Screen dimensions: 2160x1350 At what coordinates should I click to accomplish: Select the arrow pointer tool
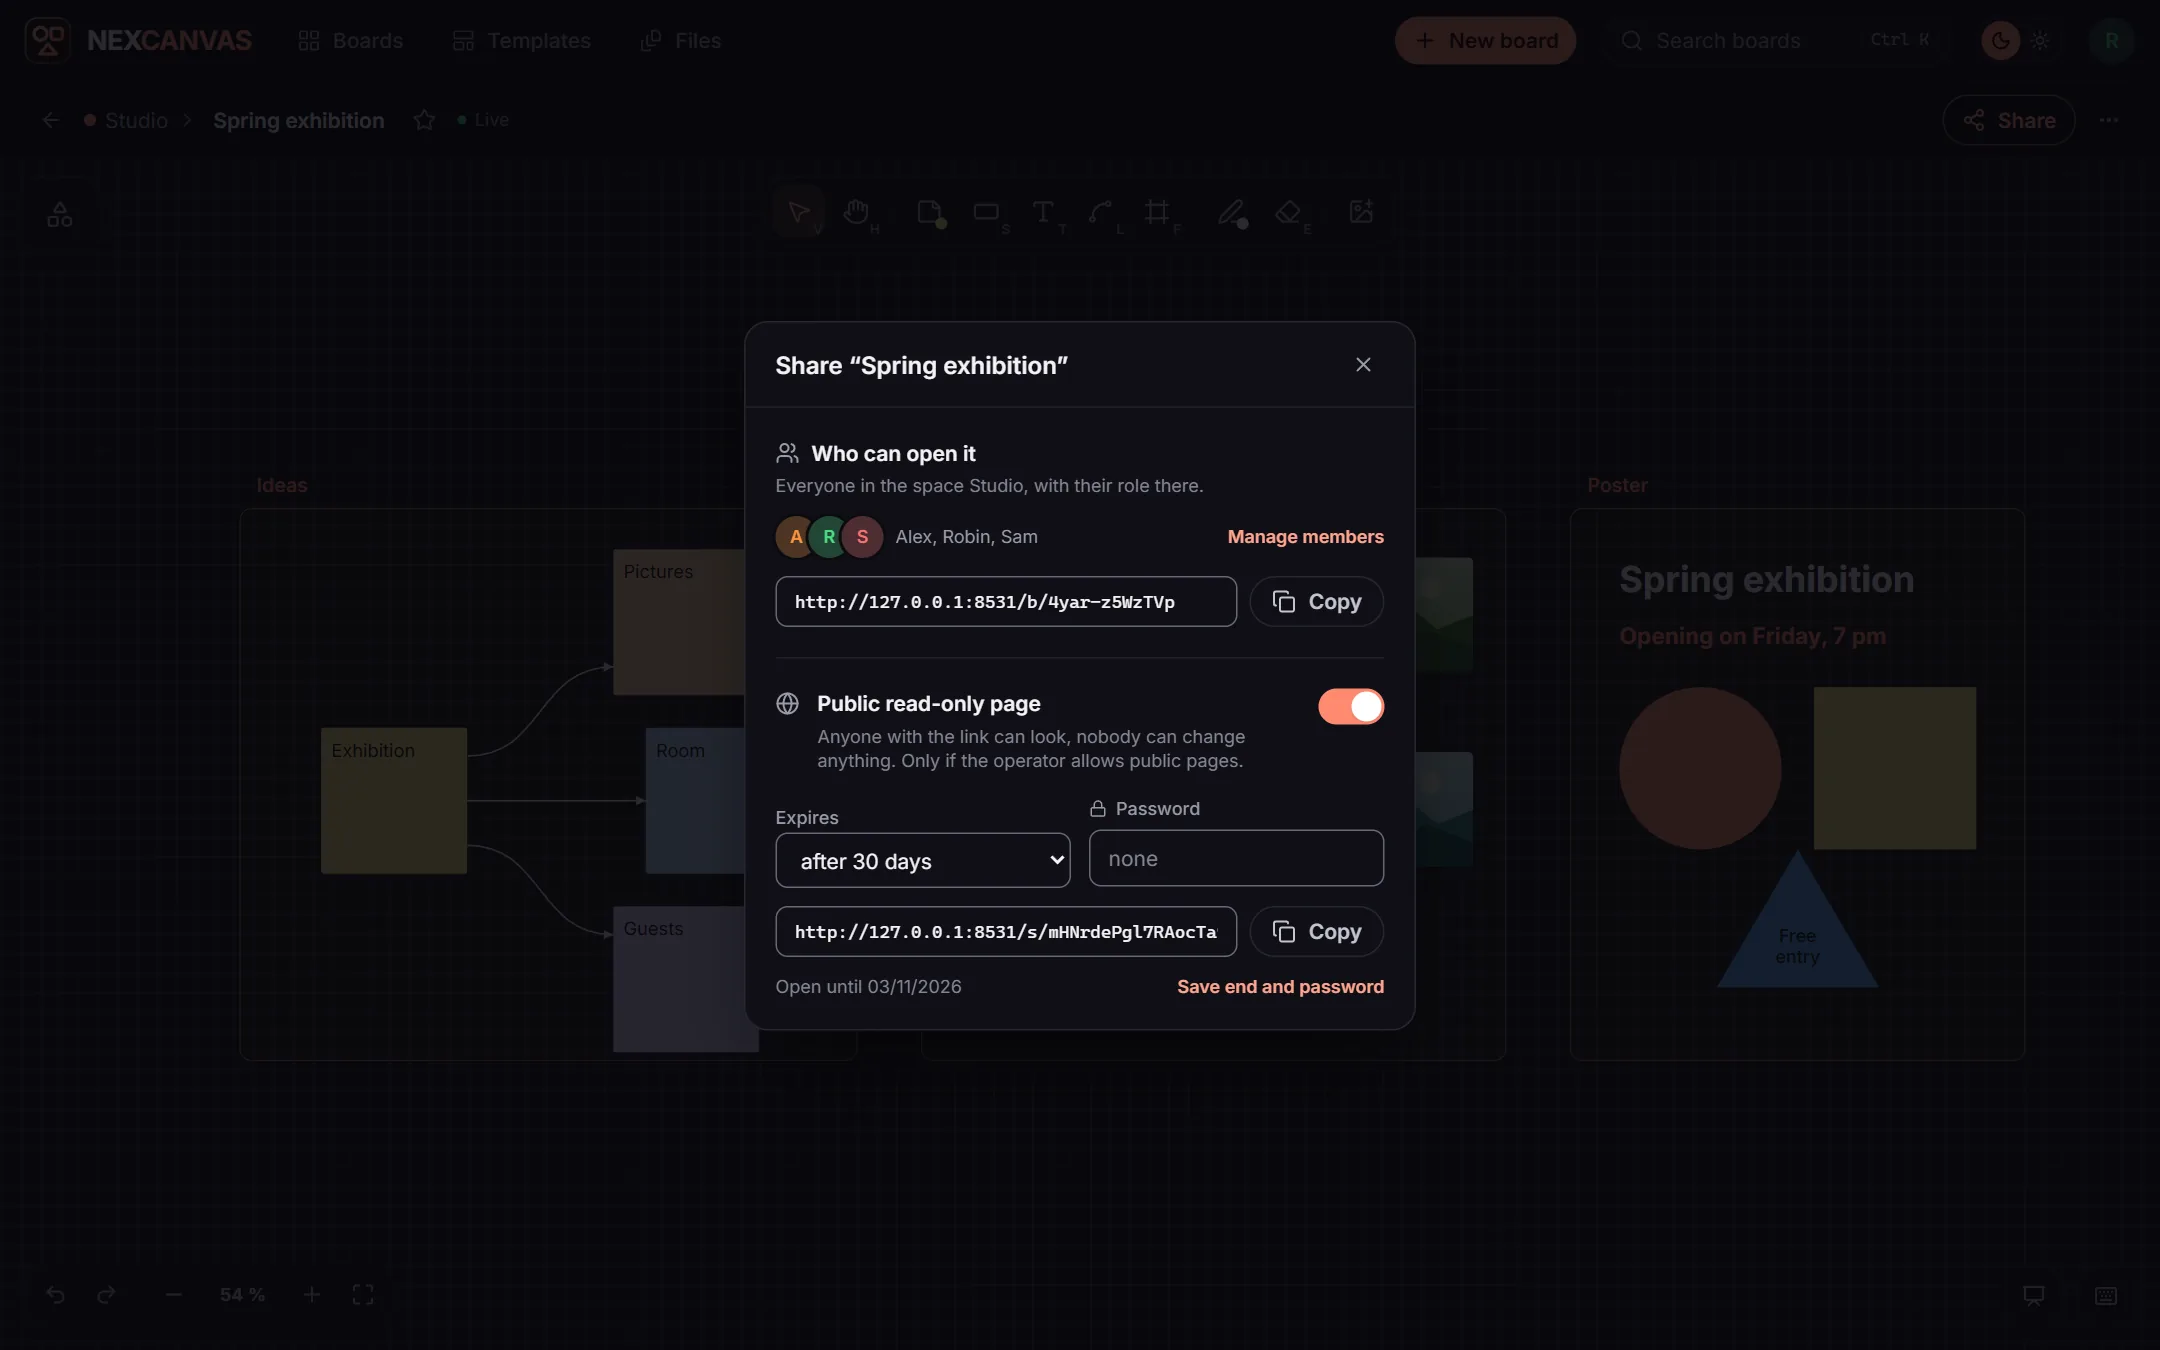click(x=799, y=212)
